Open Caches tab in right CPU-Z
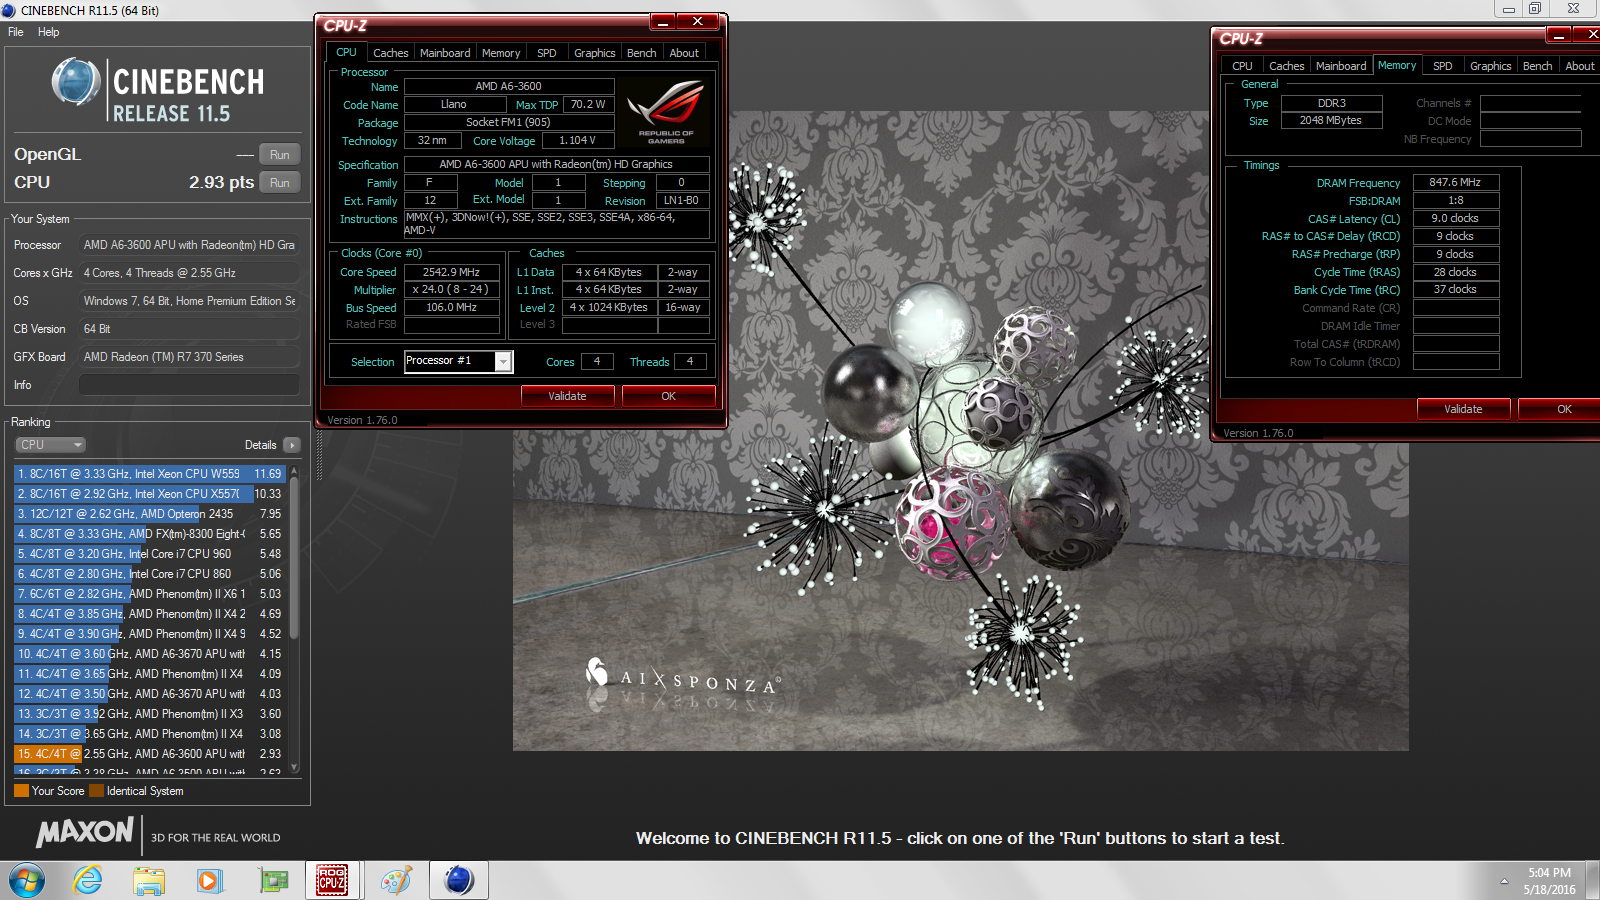 click(x=1286, y=66)
